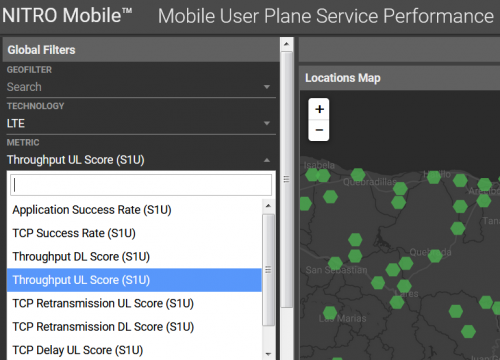
Task: Click the metric list scroll-up arrow
Action: (268, 206)
